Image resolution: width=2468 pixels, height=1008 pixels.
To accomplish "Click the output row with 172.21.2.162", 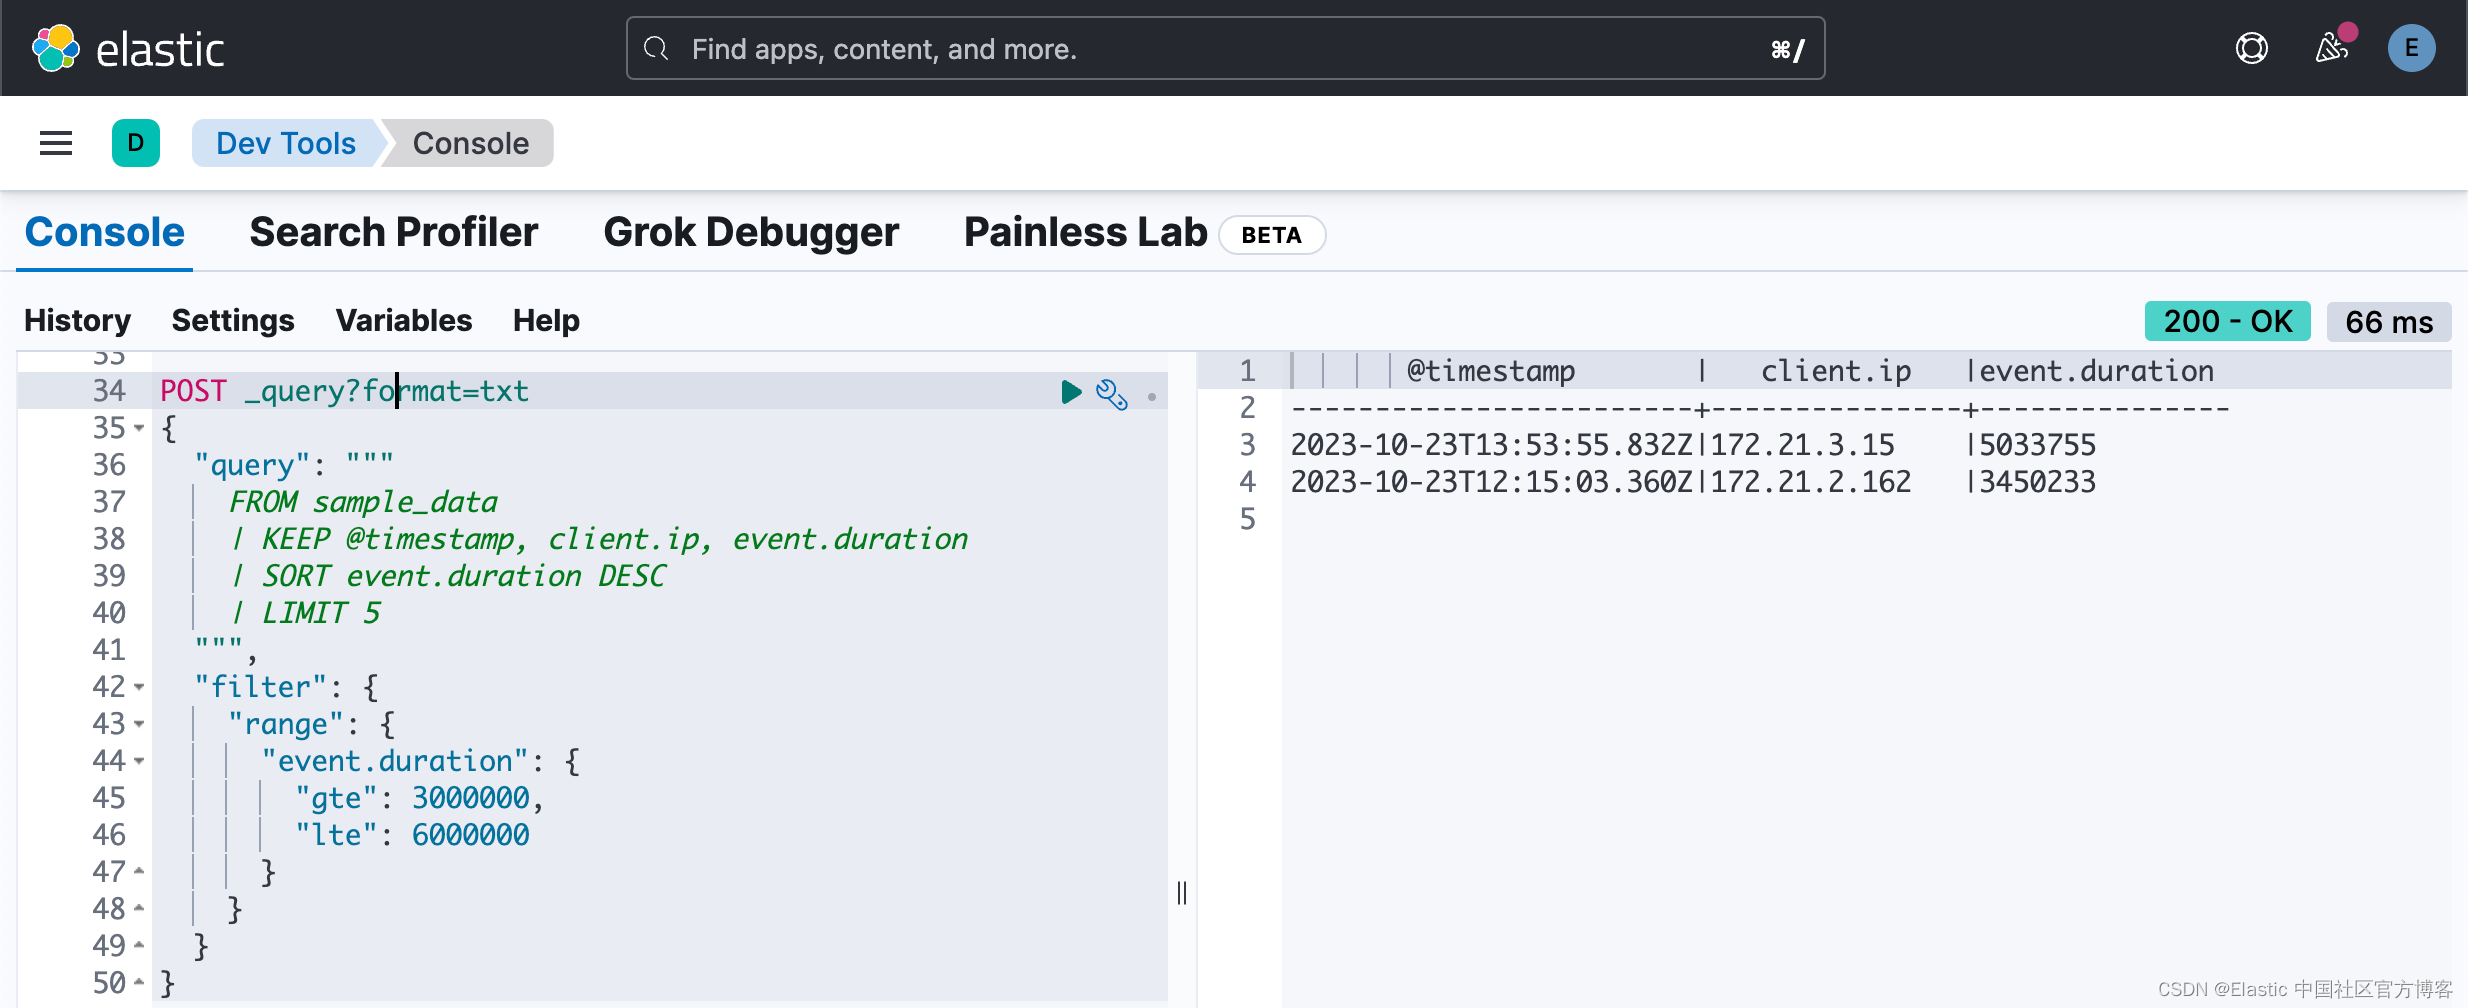I will tap(1693, 482).
